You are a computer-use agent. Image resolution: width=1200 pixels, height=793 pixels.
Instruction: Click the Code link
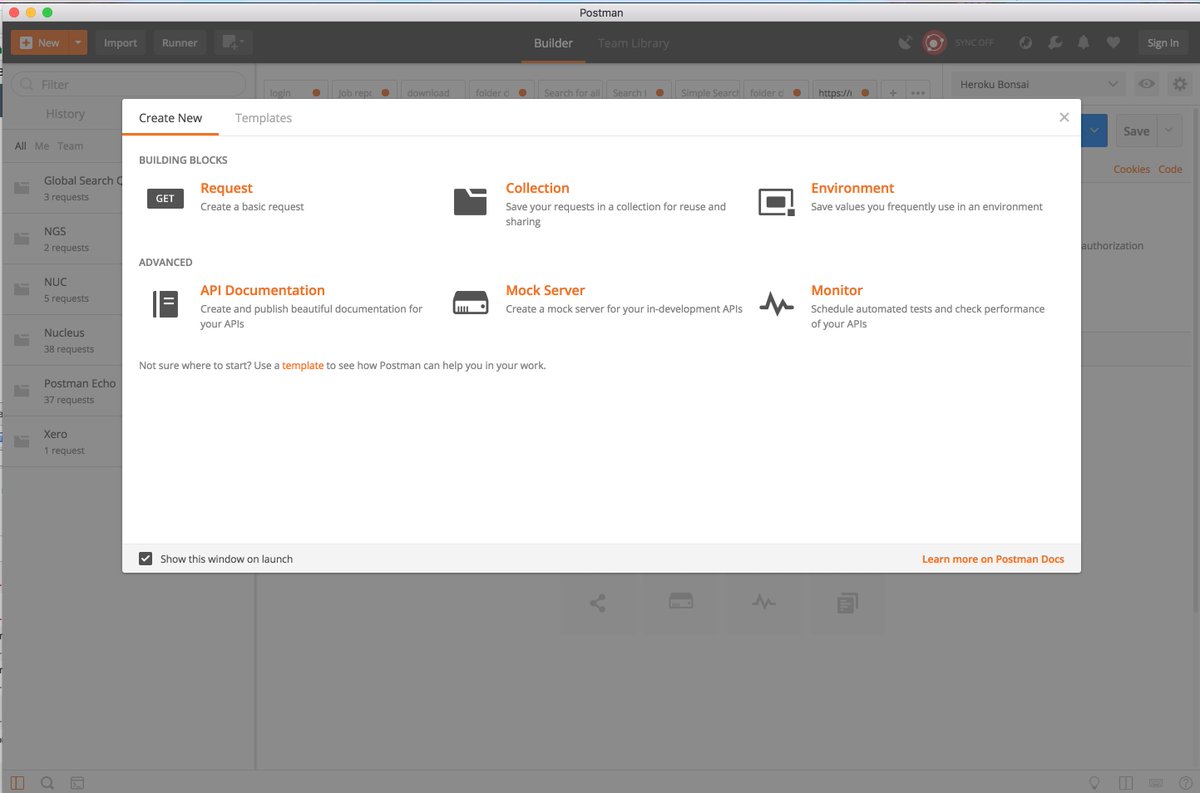[x=1170, y=169]
